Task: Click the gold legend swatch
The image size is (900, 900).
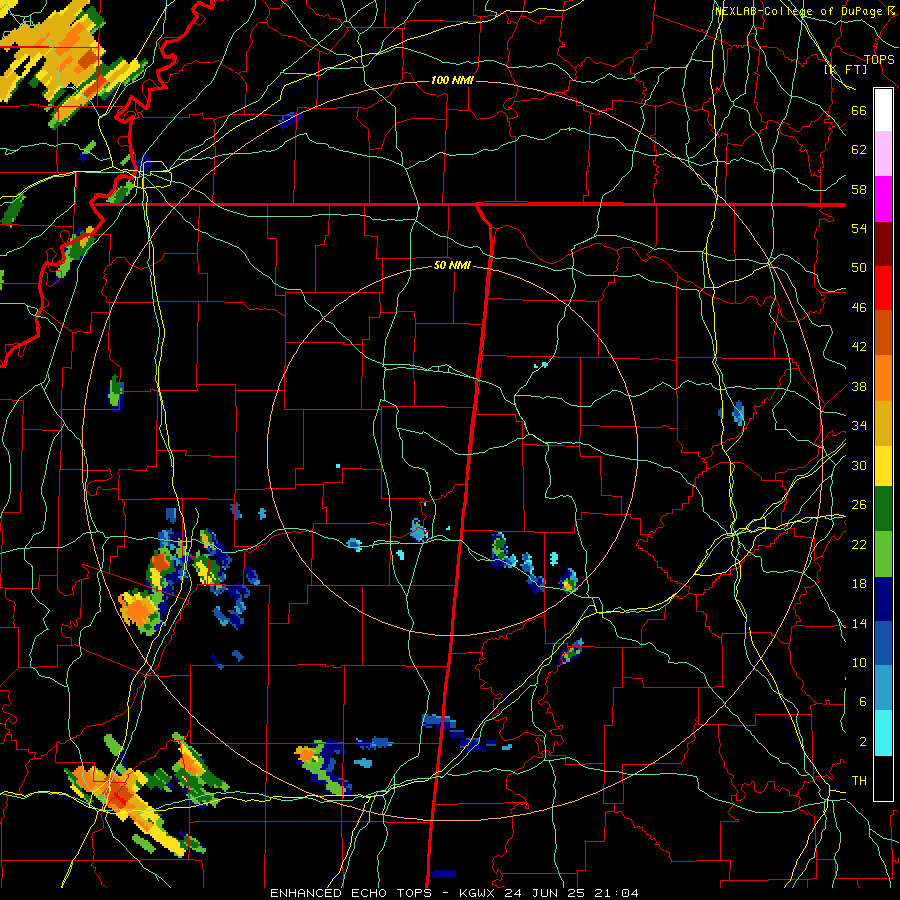Action: [x=883, y=423]
